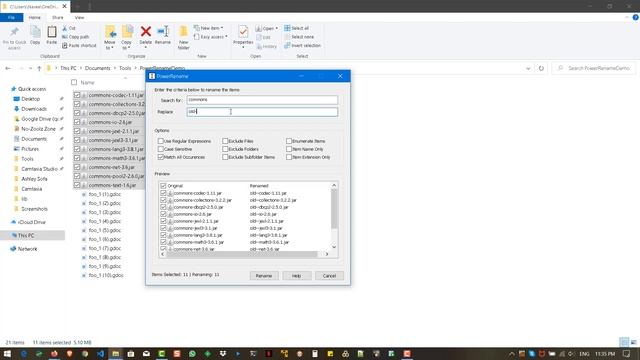Click Paste shortcut in the ribbon
The height and width of the screenshot is (360, 640).
coord(79,45)
